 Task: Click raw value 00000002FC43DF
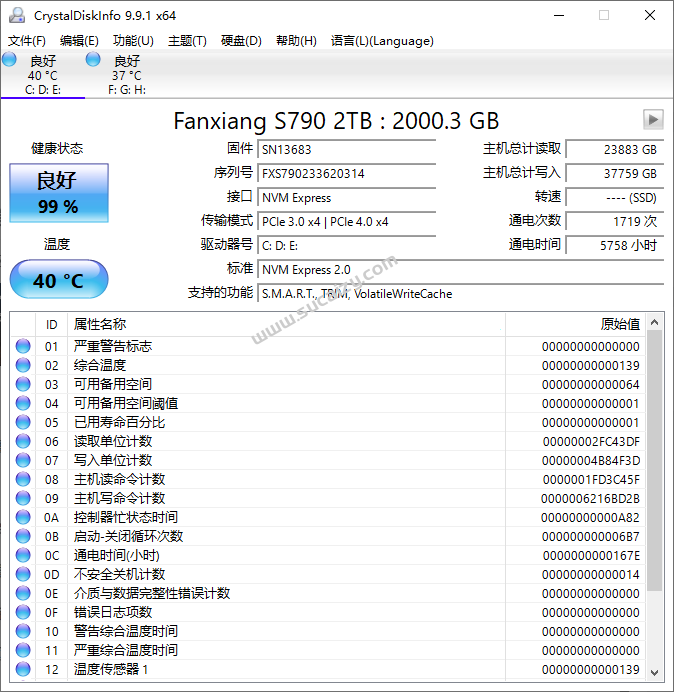pyautogui.click(x=591, y=441)
